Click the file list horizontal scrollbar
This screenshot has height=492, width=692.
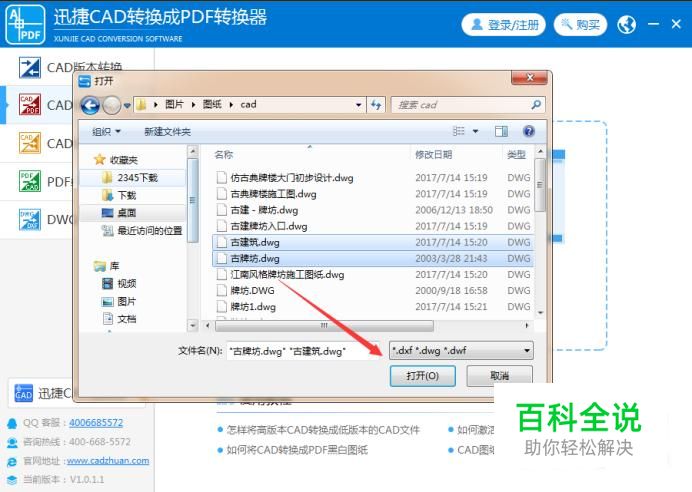click(324, 326)
